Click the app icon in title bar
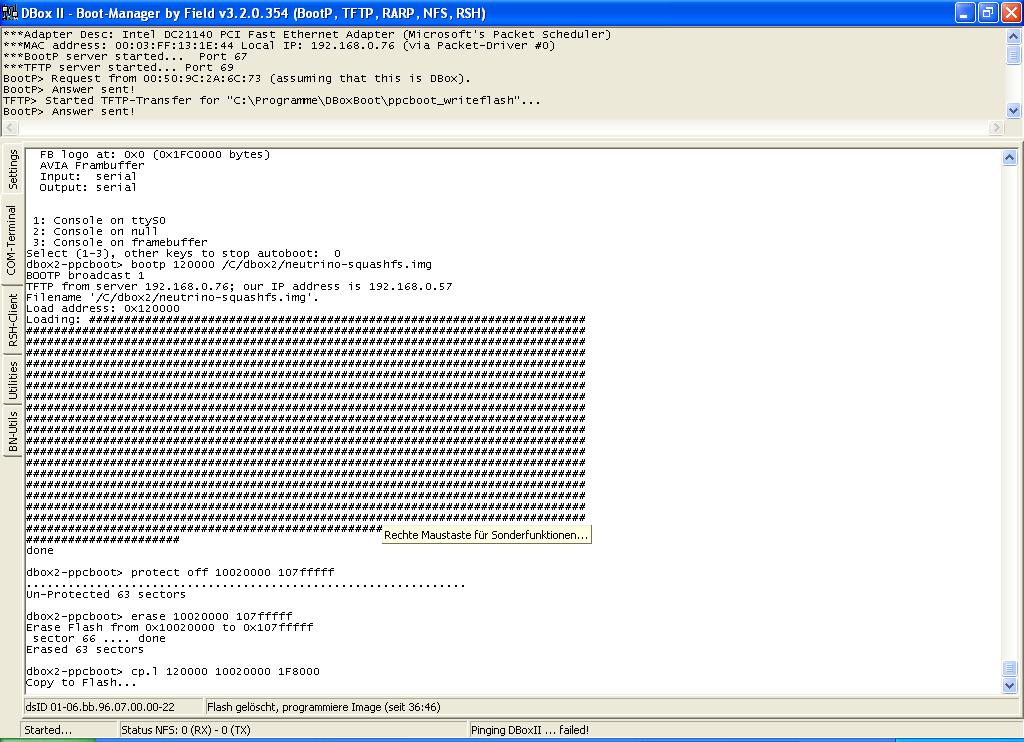The height and width of the screenshot is (742, 1024). 10,13
